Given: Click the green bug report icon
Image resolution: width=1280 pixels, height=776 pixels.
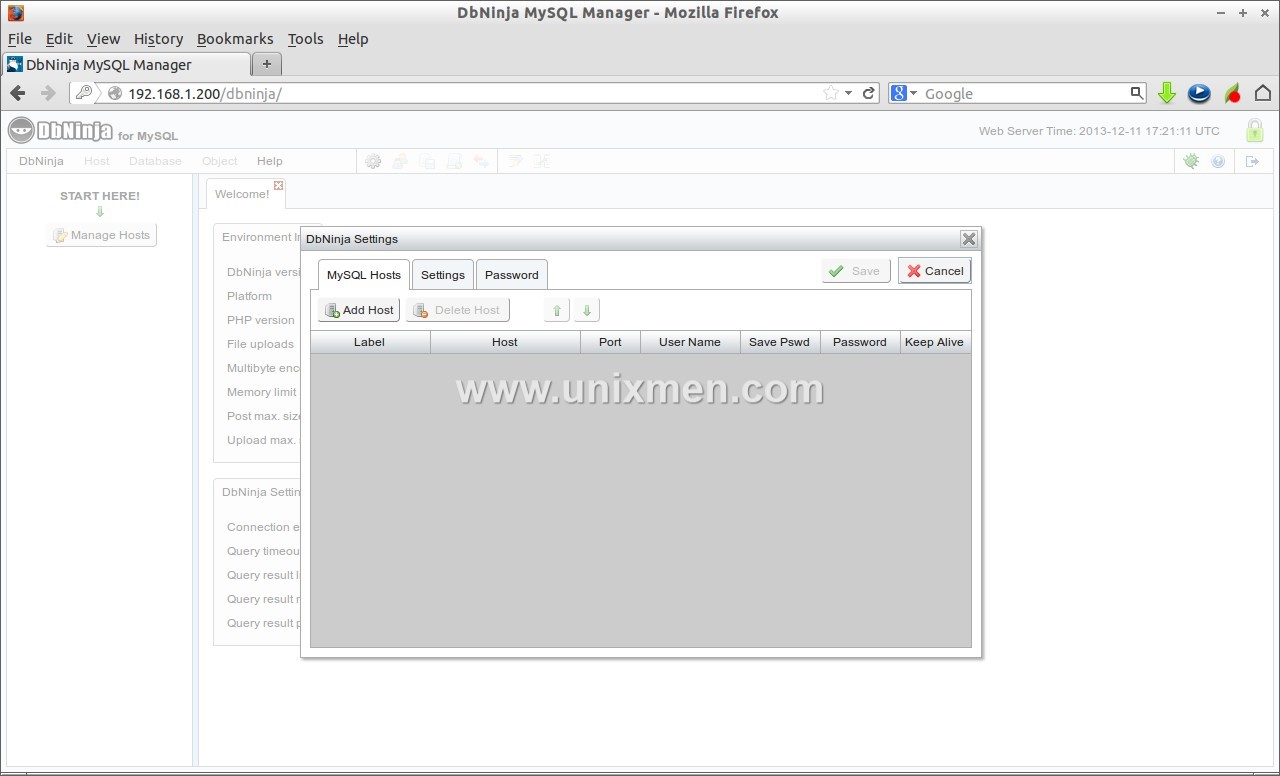Looking at the screenshot, I should [1191, 161].
